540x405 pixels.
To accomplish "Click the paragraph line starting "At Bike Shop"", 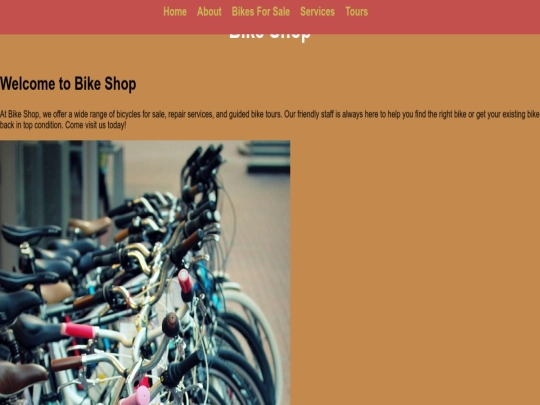I will point(270,114).
